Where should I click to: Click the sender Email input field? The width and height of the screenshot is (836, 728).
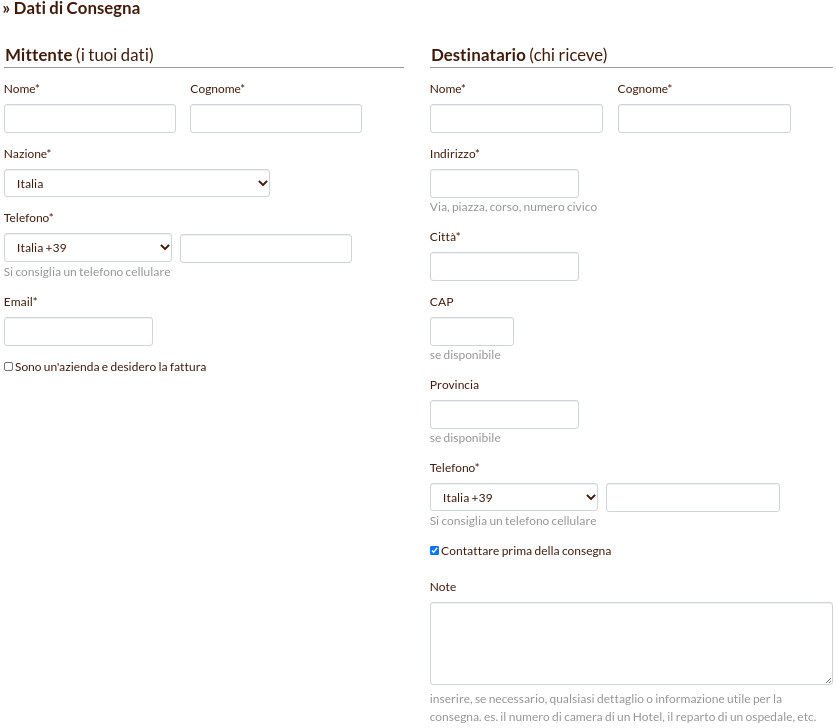(79, 331)
